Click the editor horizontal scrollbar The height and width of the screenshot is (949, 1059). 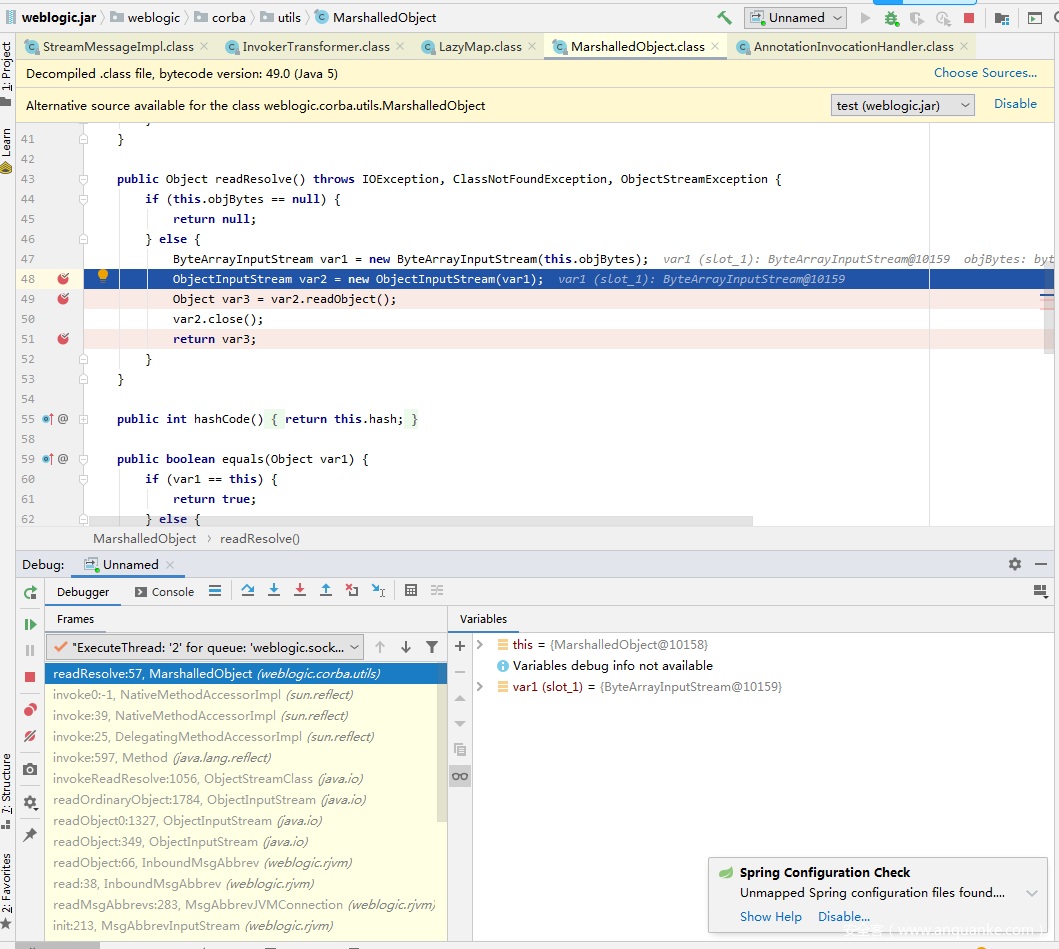coord(420,521)
